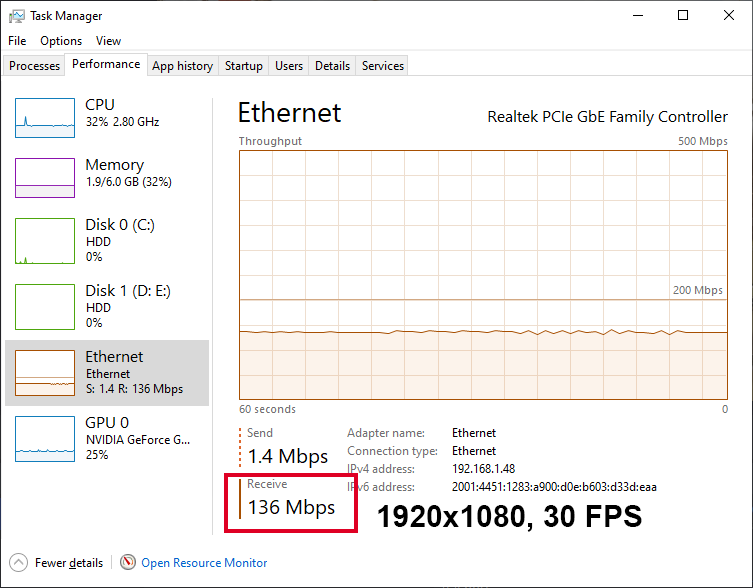Screen dimensions: 753x588
Task: Click the Open Resource Monitor link
Action: [204, 563]
